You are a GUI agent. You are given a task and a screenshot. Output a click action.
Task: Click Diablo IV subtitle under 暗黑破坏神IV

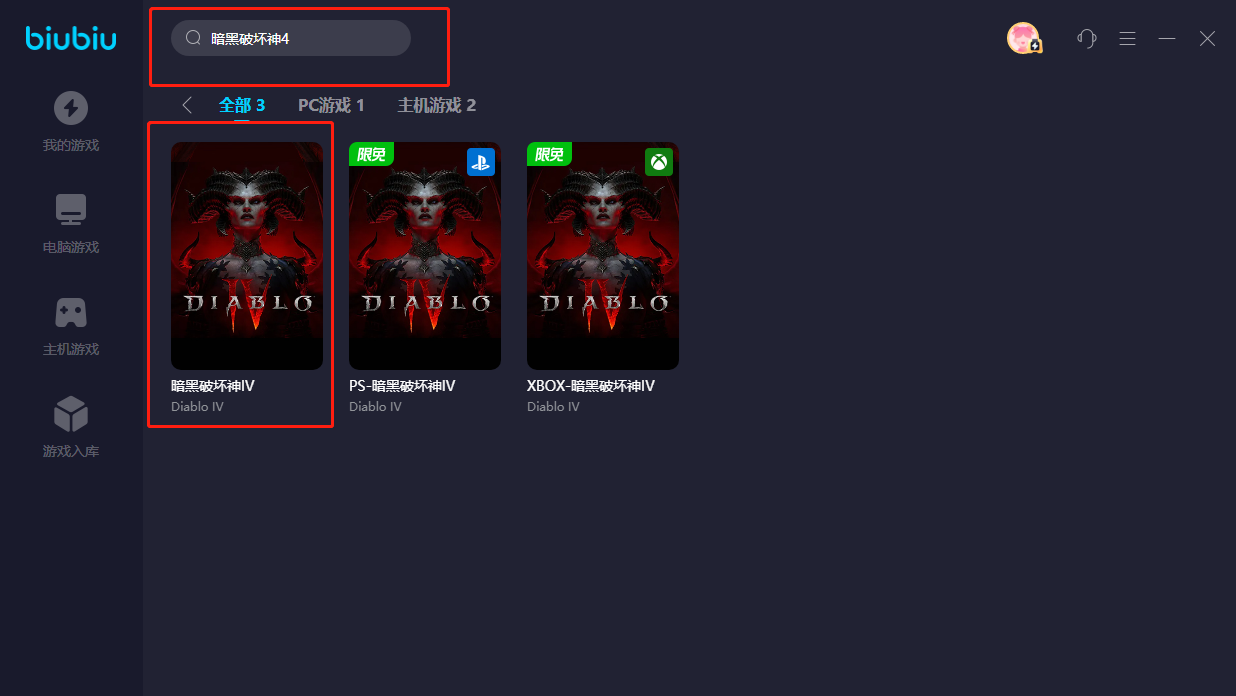[197, 407]
